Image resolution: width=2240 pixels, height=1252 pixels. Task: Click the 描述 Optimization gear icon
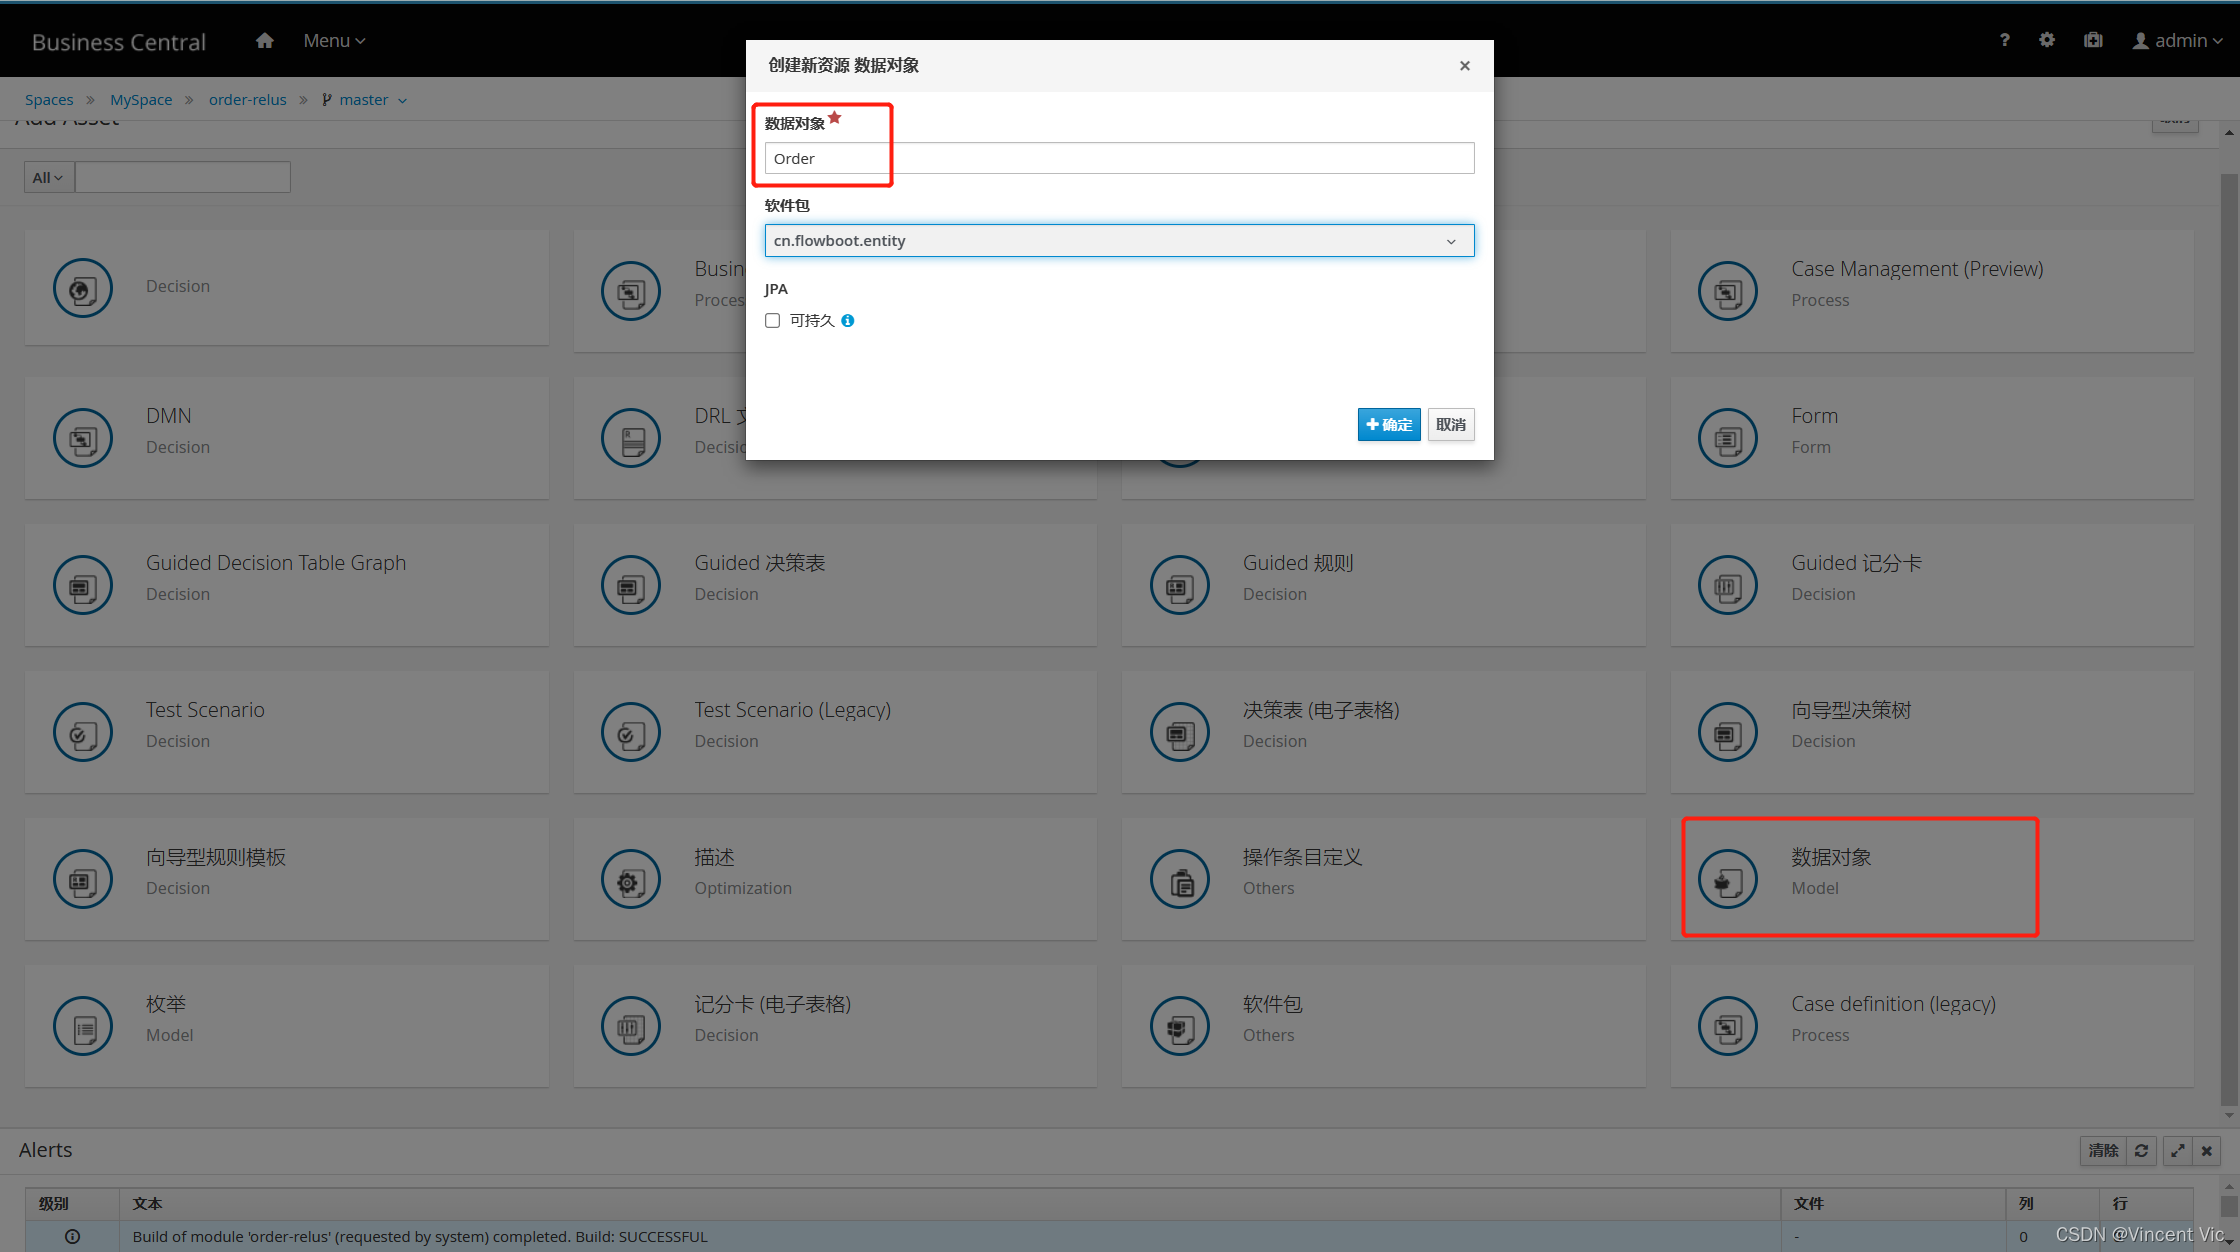pyautogui.click(x=630, y=880)
